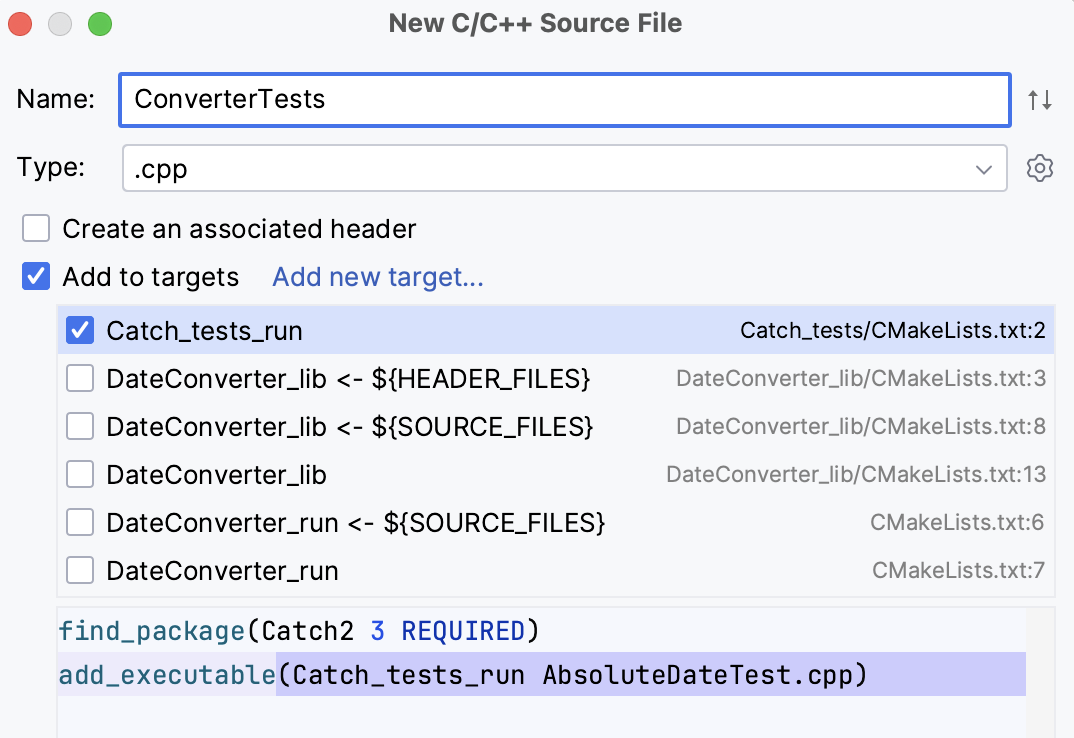Expand the .cpp file type selector

983,168
